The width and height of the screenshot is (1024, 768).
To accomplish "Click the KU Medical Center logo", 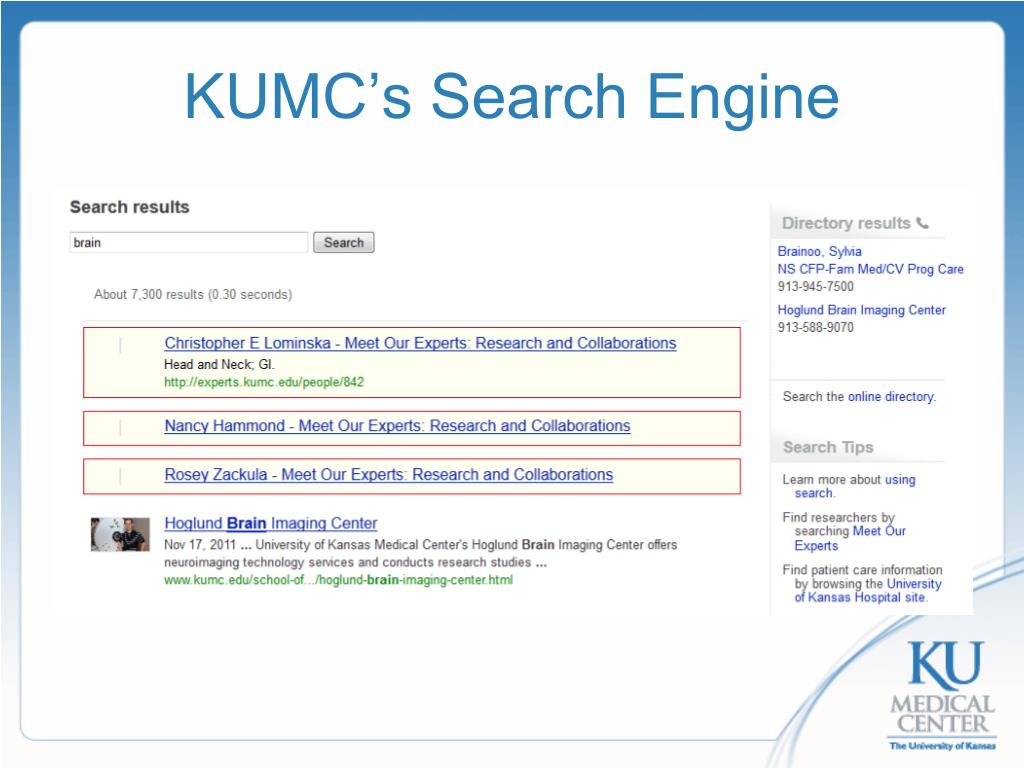I will coord(942,696).
